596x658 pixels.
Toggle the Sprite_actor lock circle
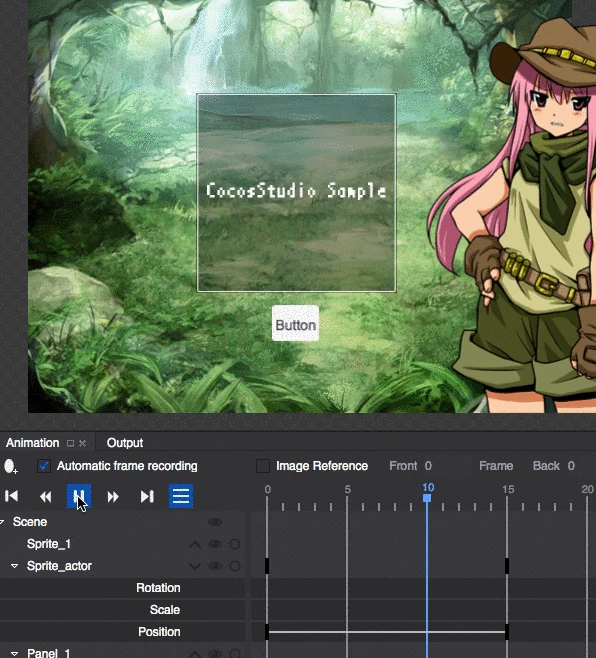coord(235,566)
